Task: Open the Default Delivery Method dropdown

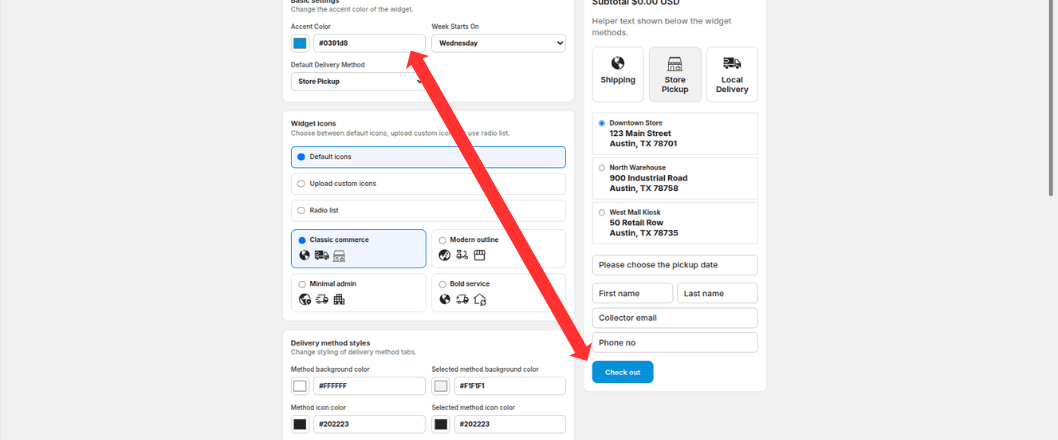Action: tap(358, 82)
